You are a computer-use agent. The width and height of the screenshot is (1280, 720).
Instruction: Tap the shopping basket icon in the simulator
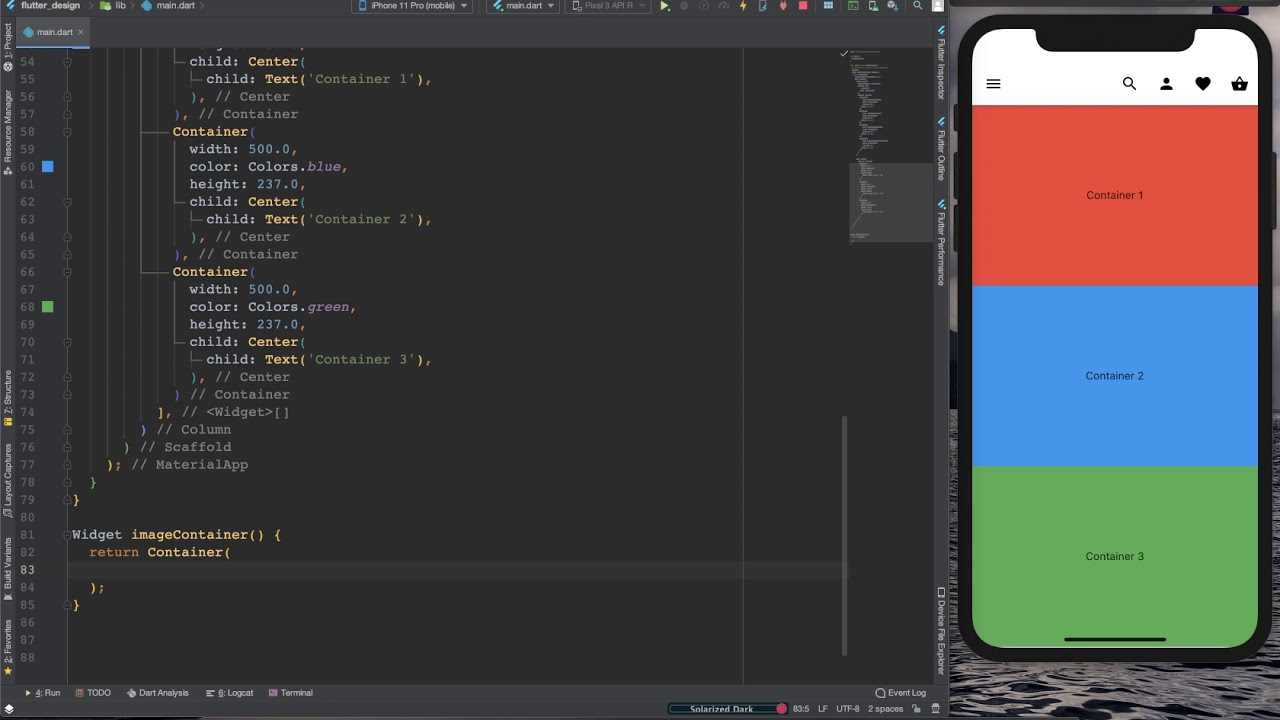(1240, 84)
